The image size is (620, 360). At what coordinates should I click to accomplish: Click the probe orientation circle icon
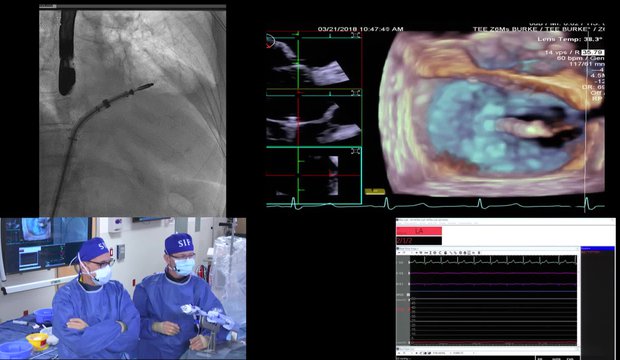(270, 40)
